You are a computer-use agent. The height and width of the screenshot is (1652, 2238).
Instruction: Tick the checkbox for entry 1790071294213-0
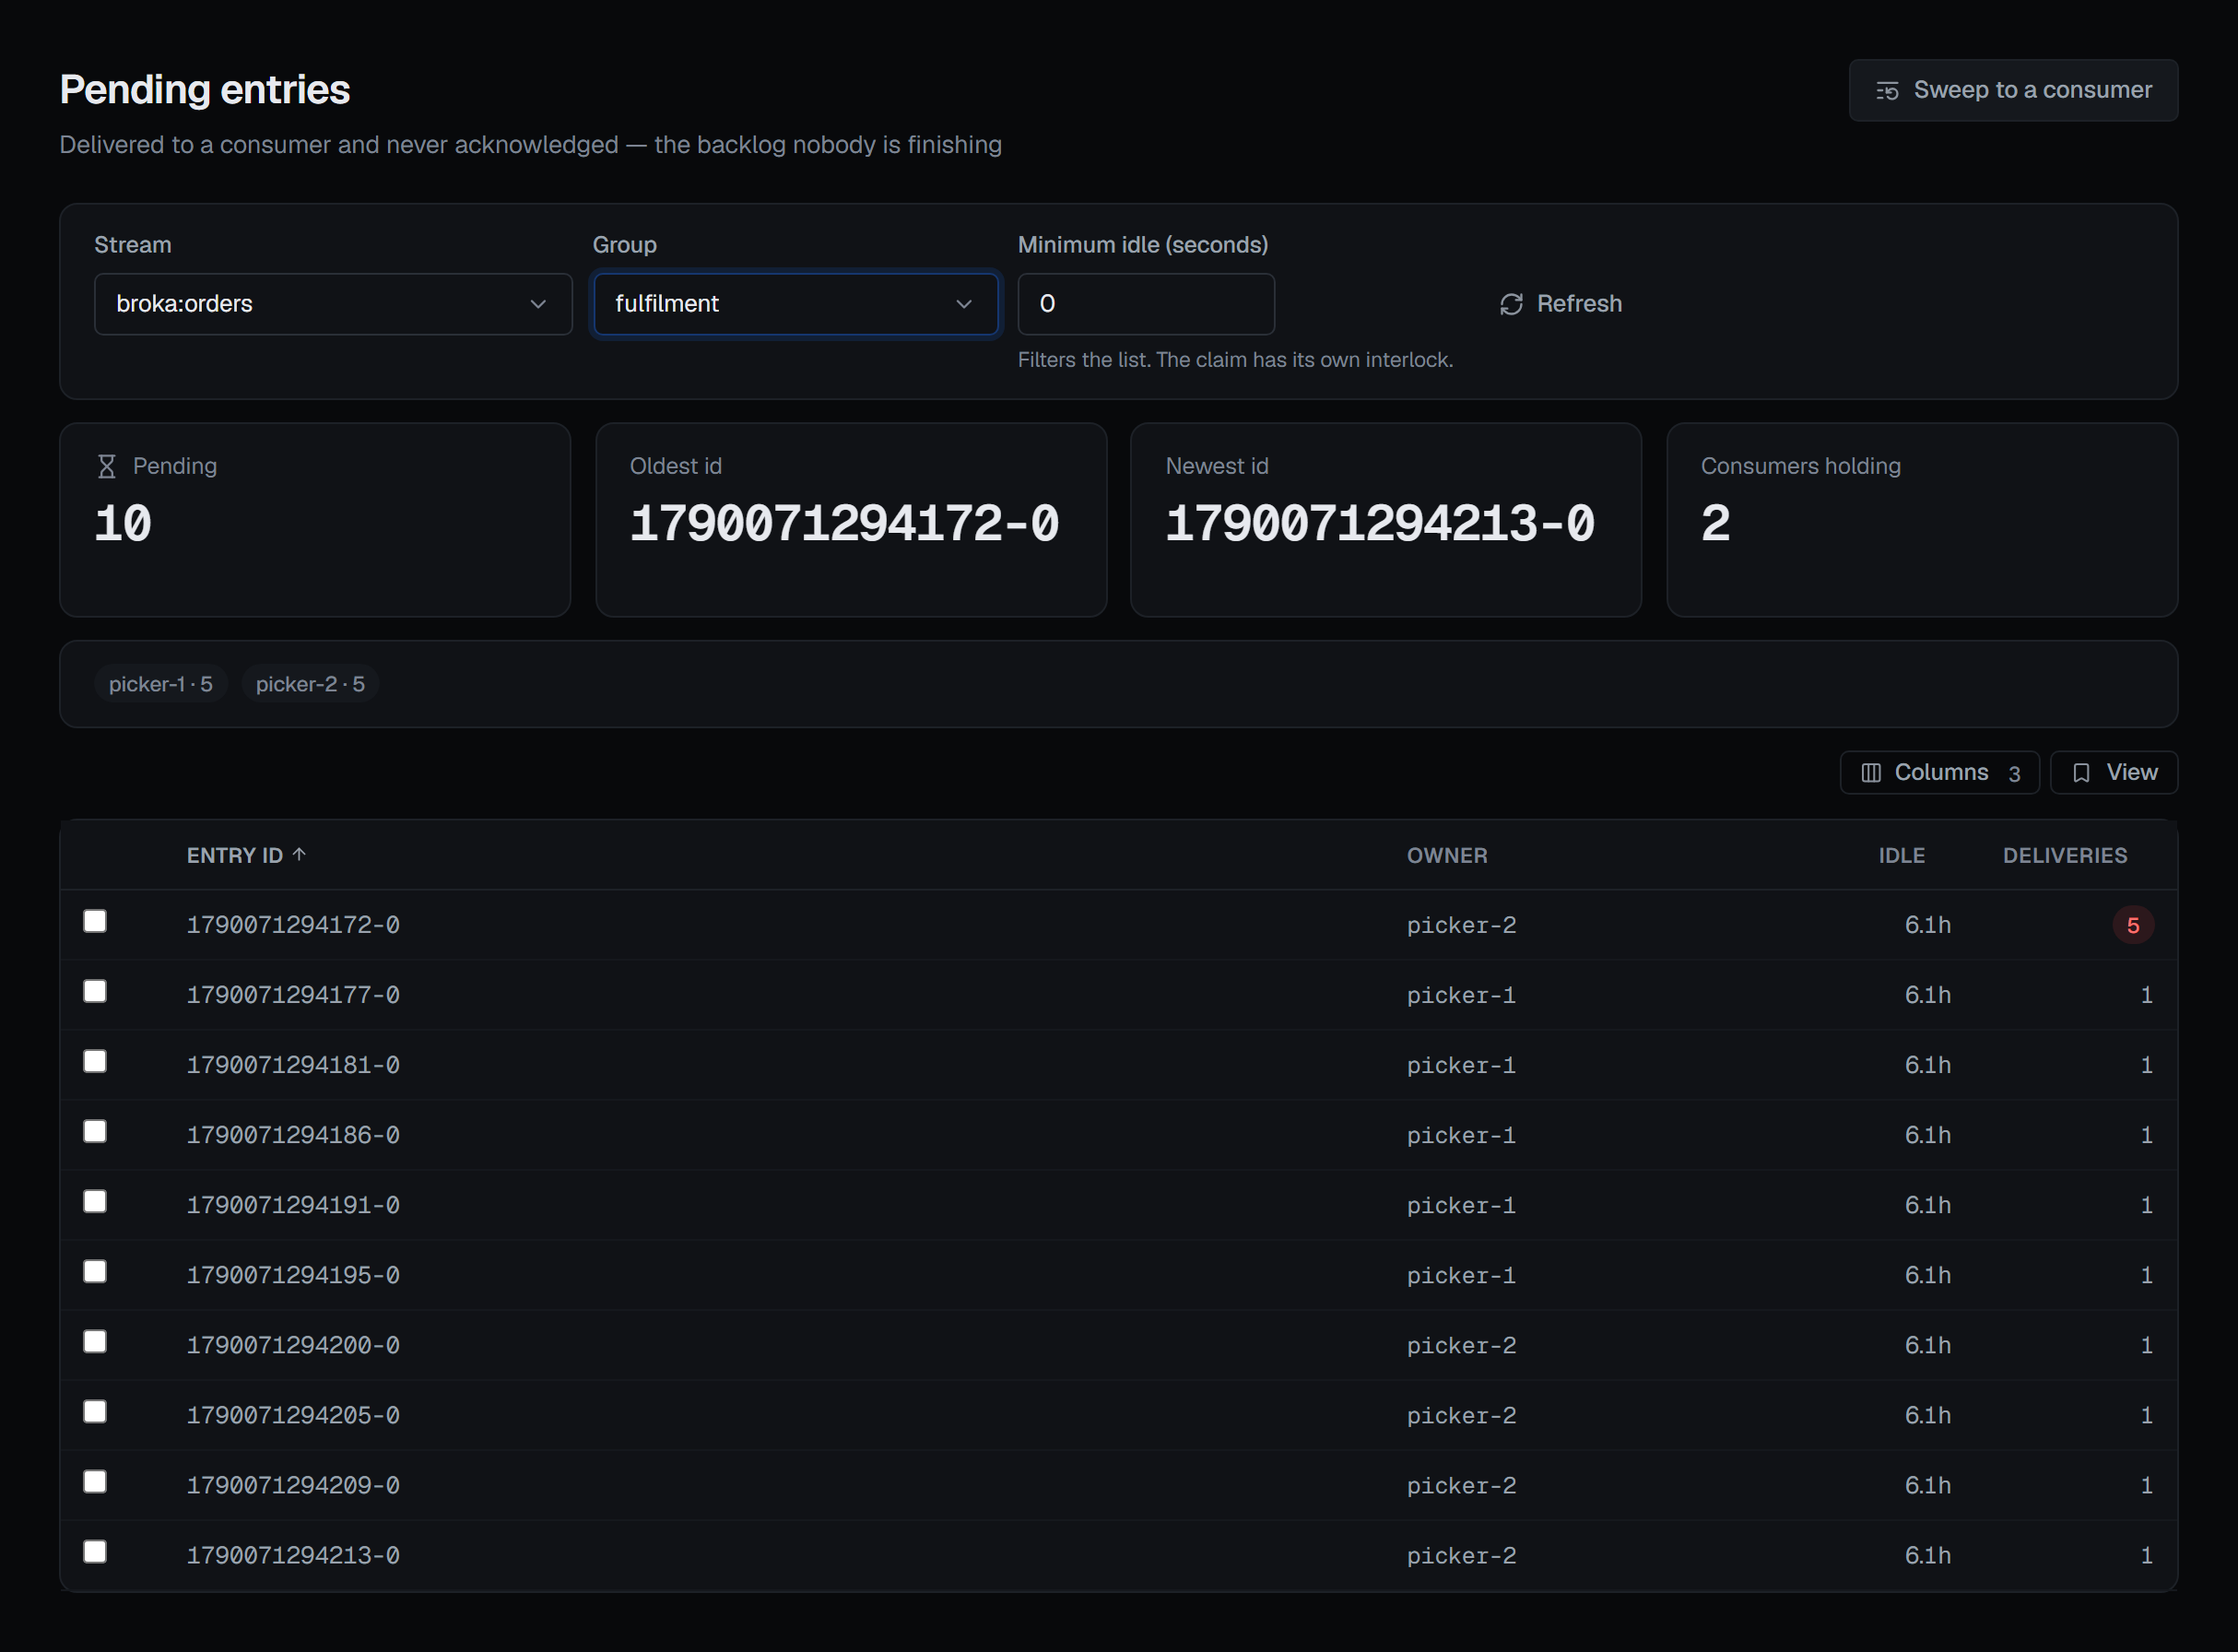[95, 1551]
